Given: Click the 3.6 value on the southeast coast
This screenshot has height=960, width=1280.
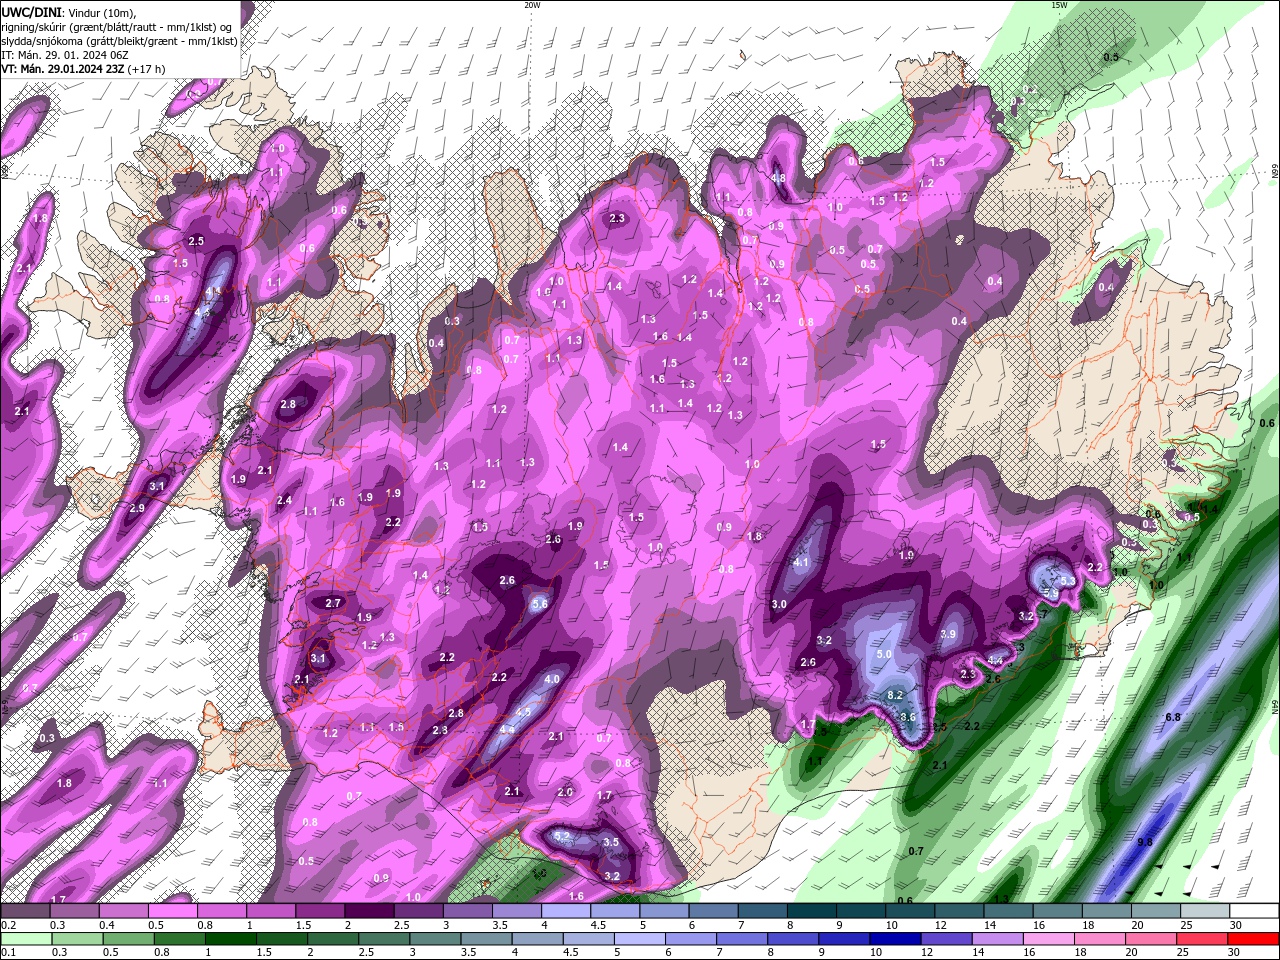Looking at the screenshot, I should [908, 717].
